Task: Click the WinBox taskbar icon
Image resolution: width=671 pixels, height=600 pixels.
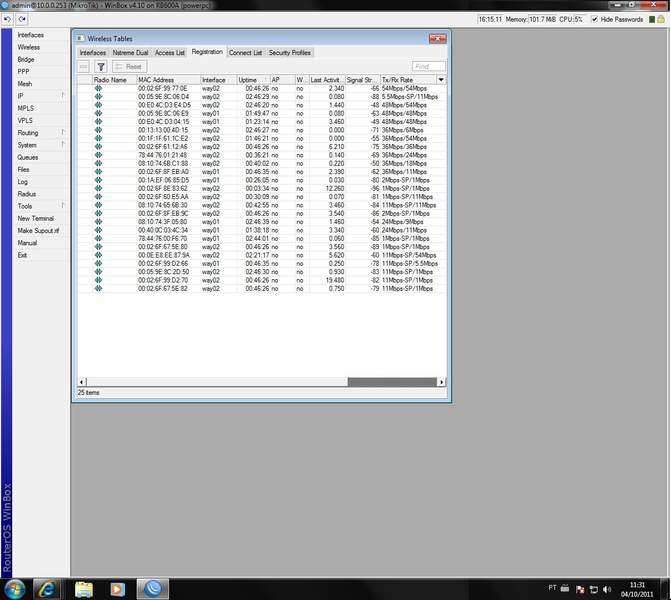Action: (153, 589)
